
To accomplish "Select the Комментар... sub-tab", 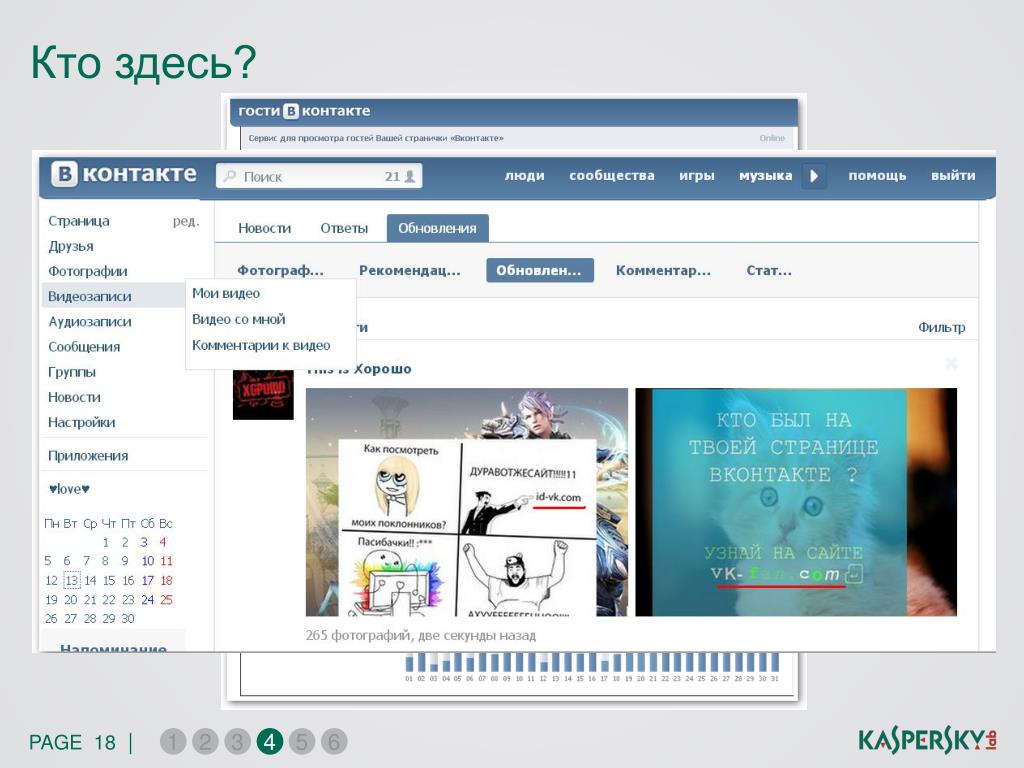I will (663, 270).
